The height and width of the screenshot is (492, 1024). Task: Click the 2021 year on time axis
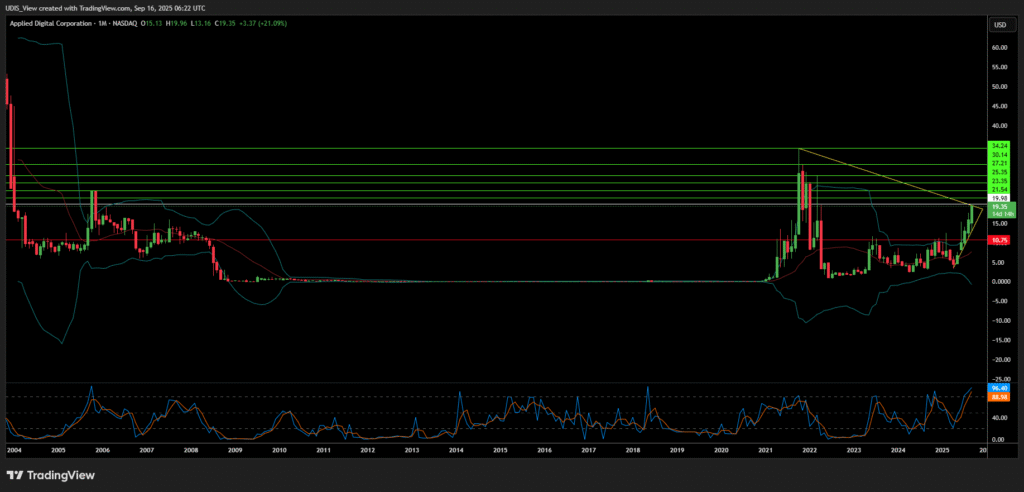765,451
